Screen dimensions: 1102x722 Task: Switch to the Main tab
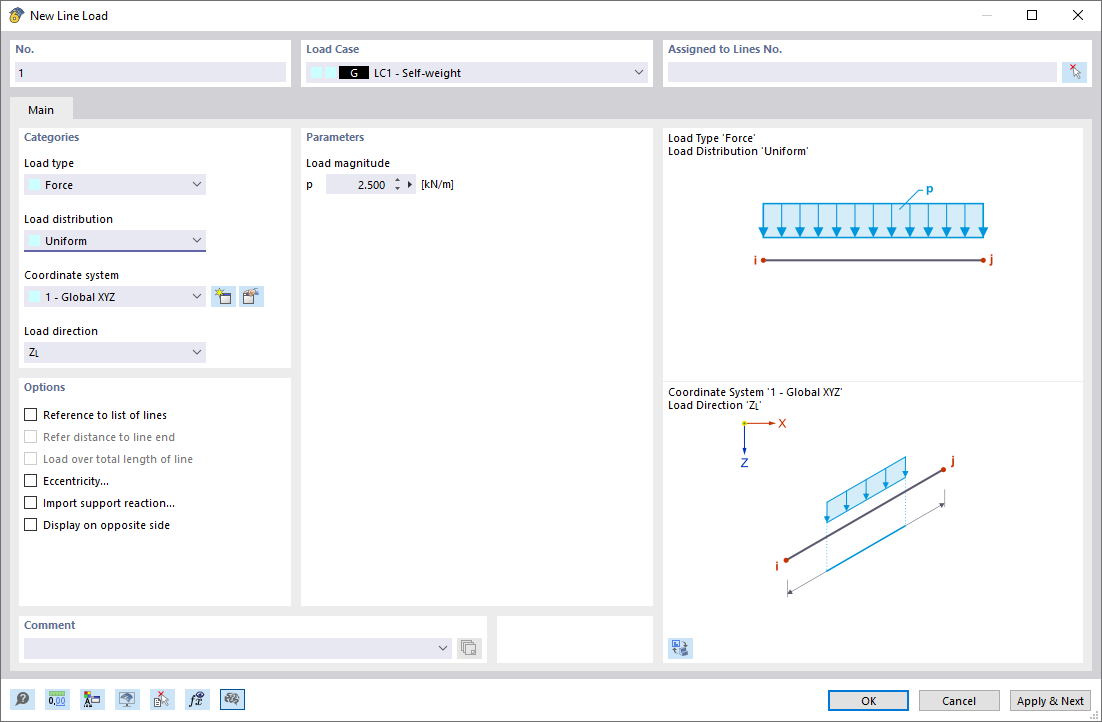41,110
